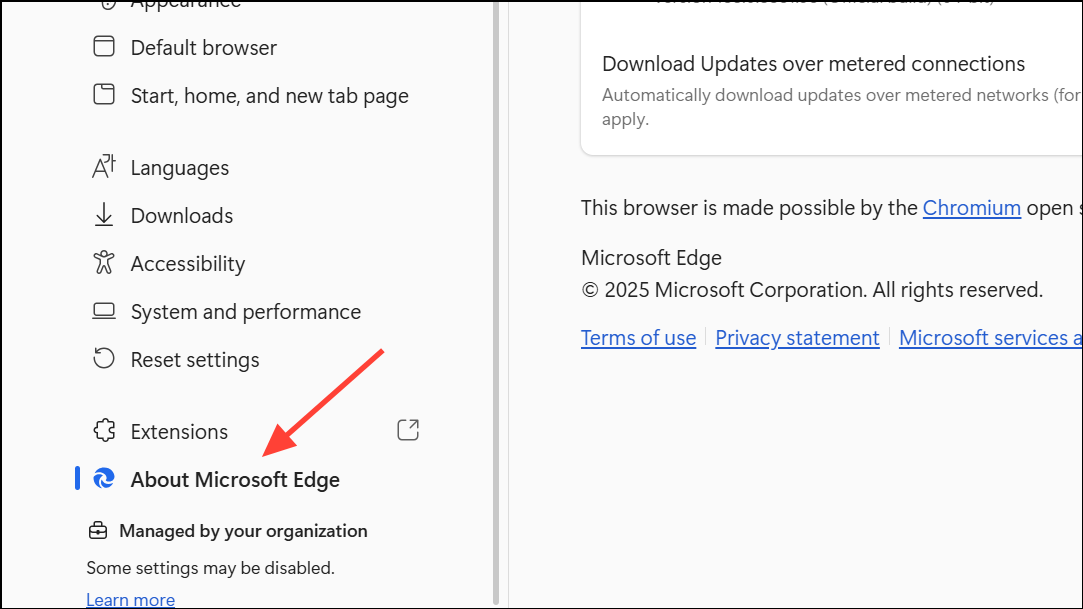Open the Terms of use link
Screen dimensions: 1083x609
(638, 338)
